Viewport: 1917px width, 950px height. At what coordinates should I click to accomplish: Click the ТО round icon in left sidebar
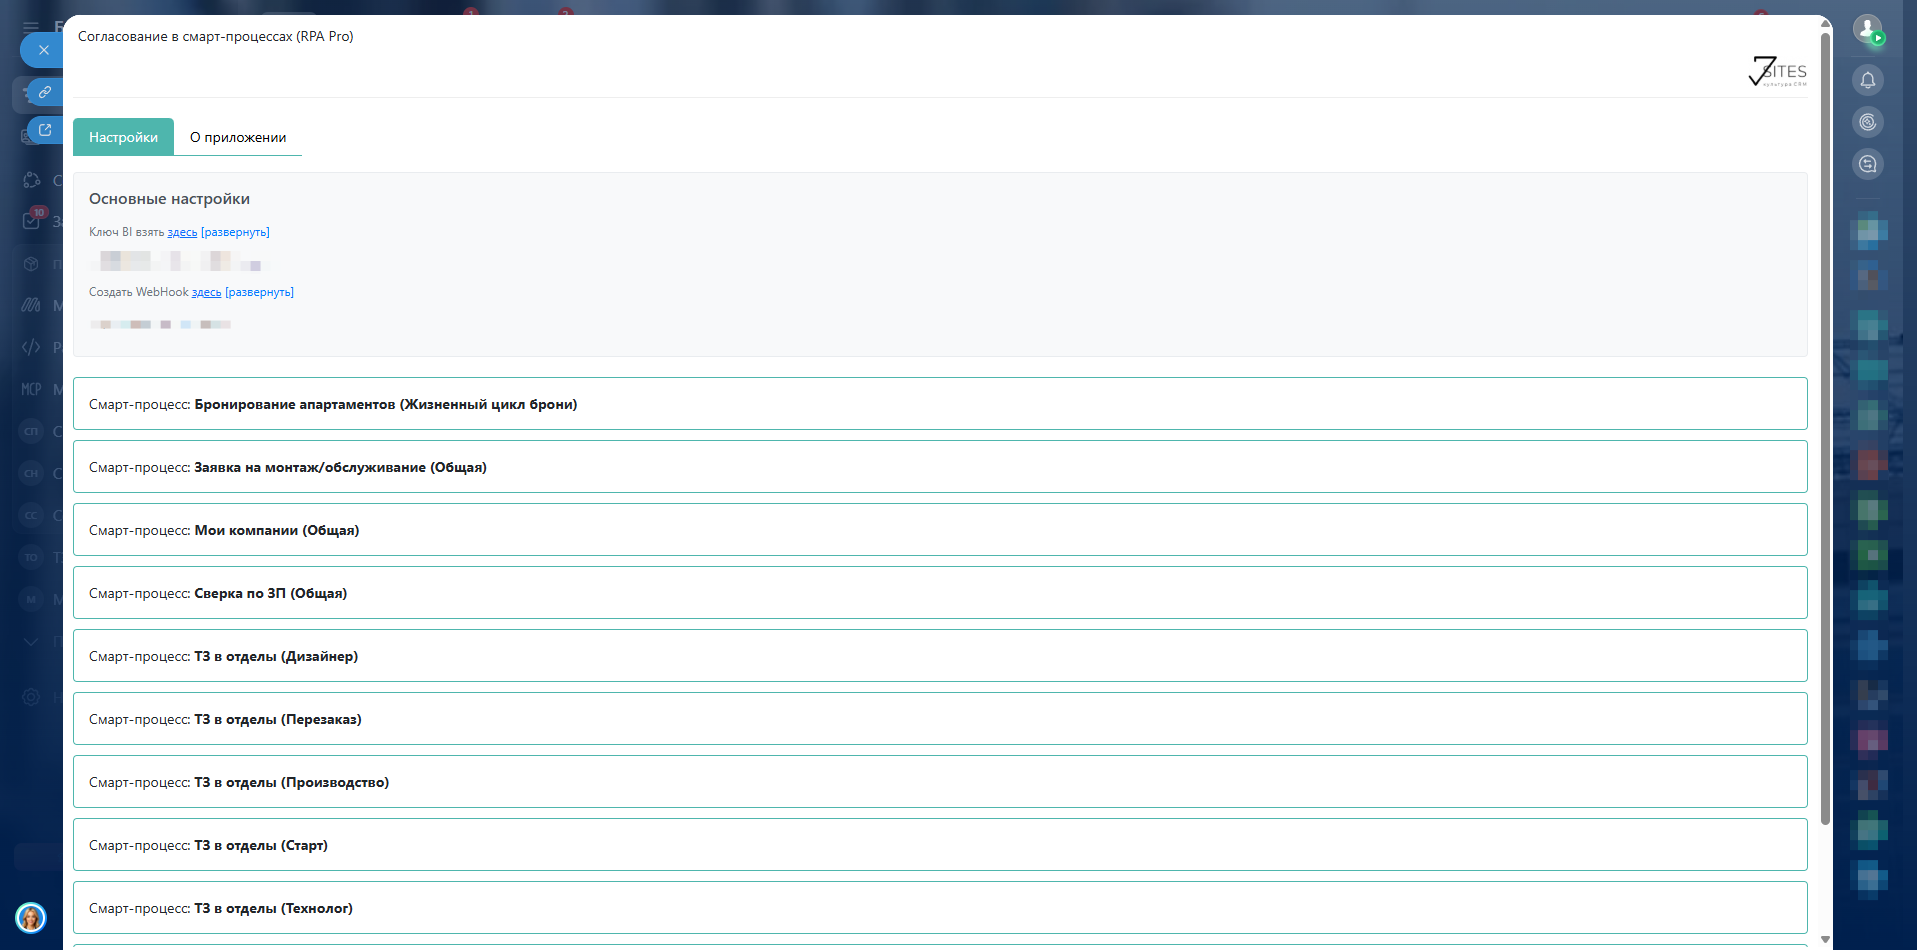(32, 557)
